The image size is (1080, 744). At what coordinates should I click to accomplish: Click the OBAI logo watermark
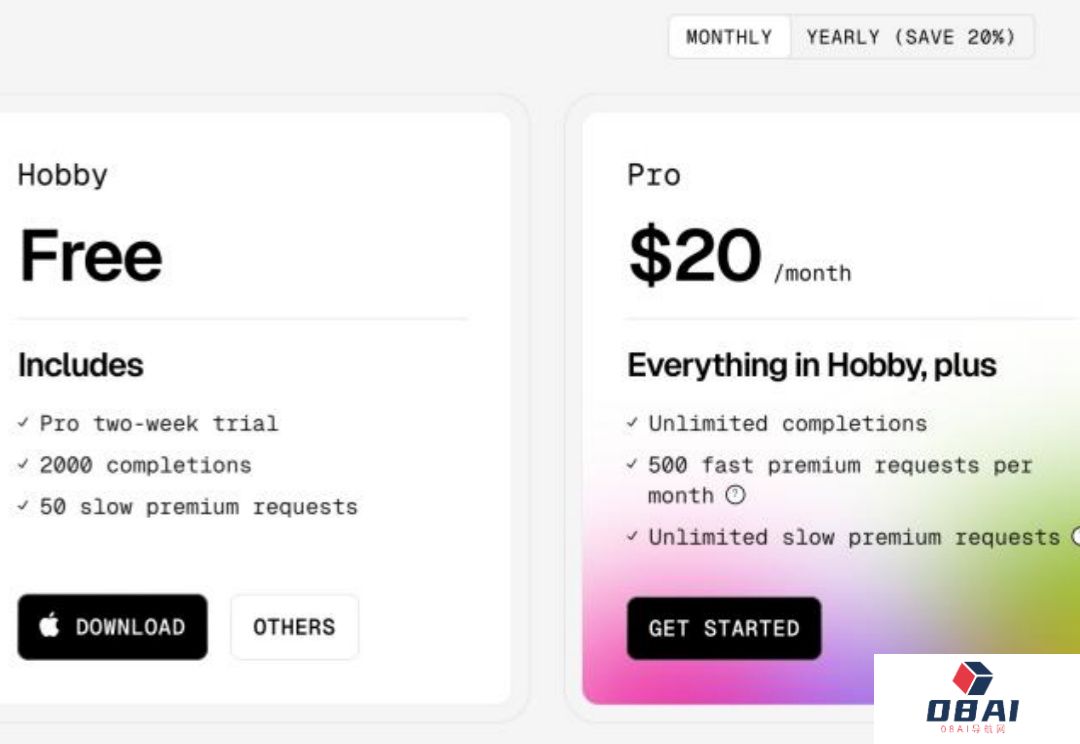click(973, 697)
